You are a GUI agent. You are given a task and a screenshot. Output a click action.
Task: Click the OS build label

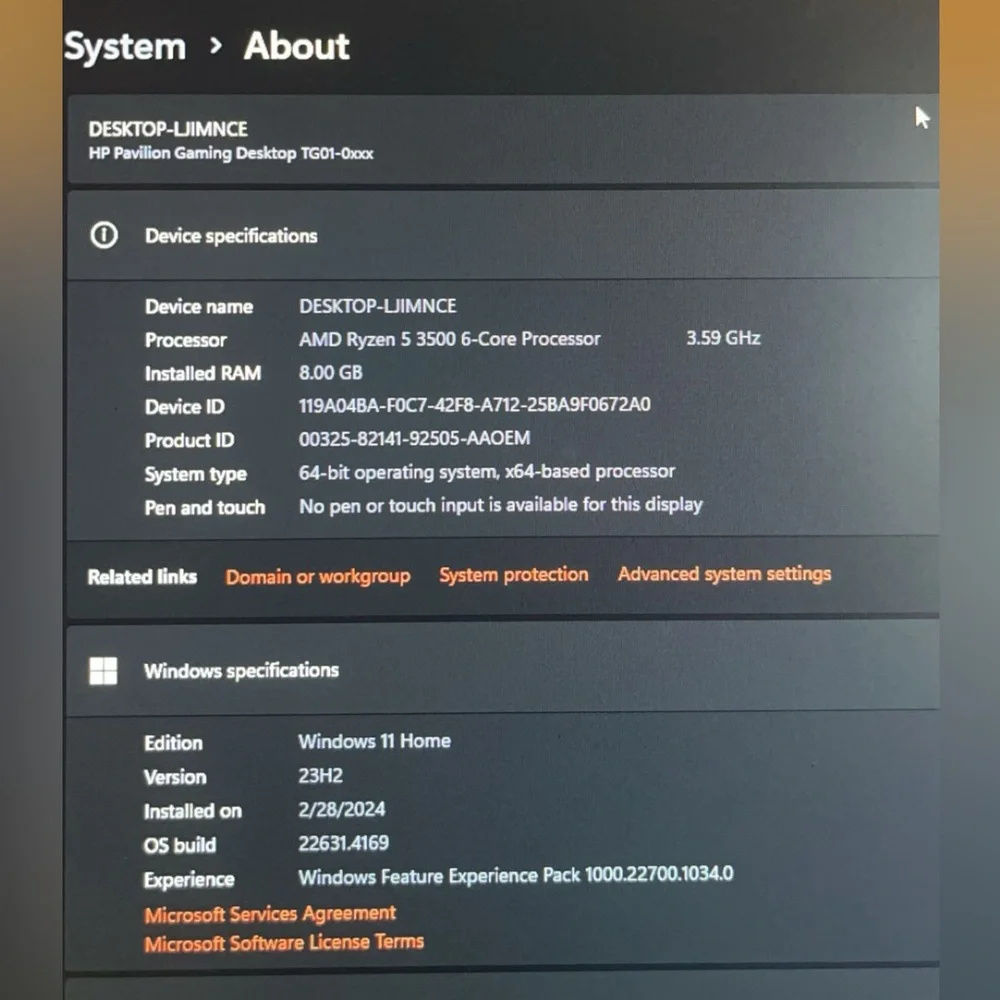[x=180, y=846]
